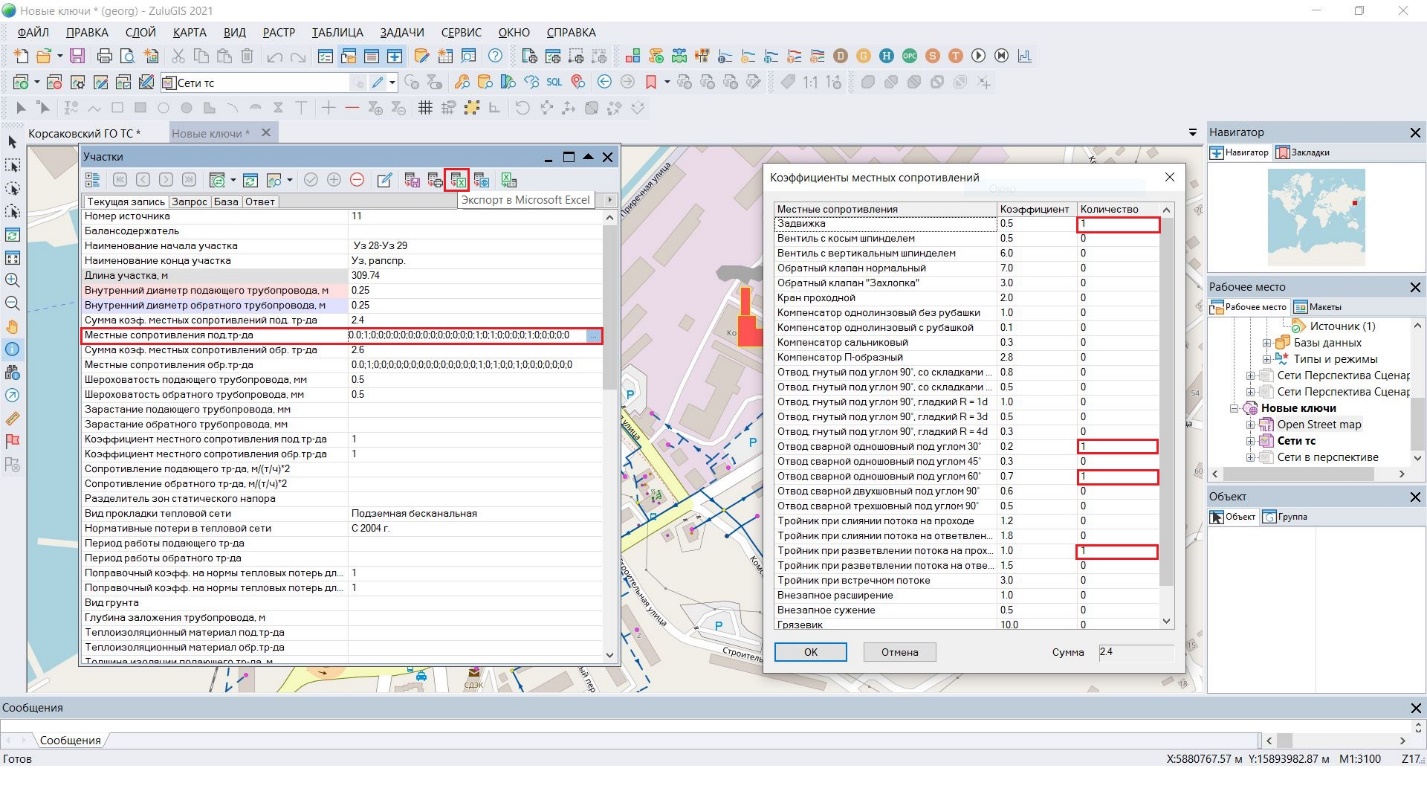
Task: Click the Export to Microsoft Excel icon
Action: coord(458,180)
